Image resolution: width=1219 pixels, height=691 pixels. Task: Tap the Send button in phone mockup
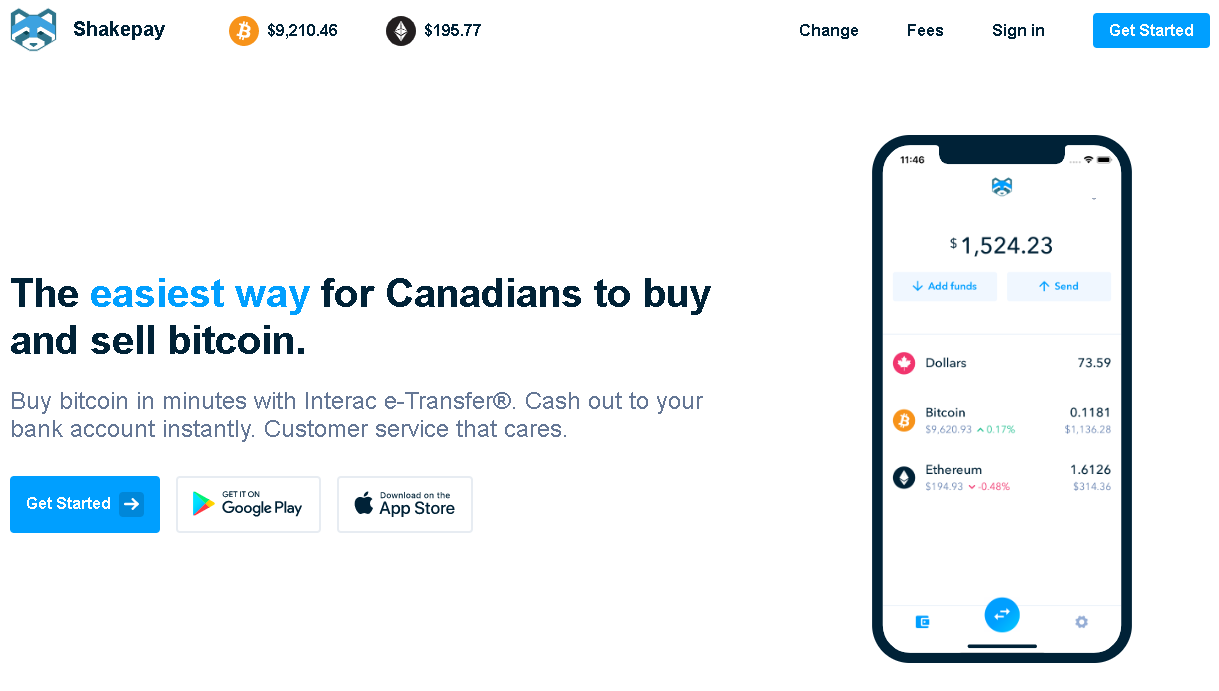(1058, 286)
